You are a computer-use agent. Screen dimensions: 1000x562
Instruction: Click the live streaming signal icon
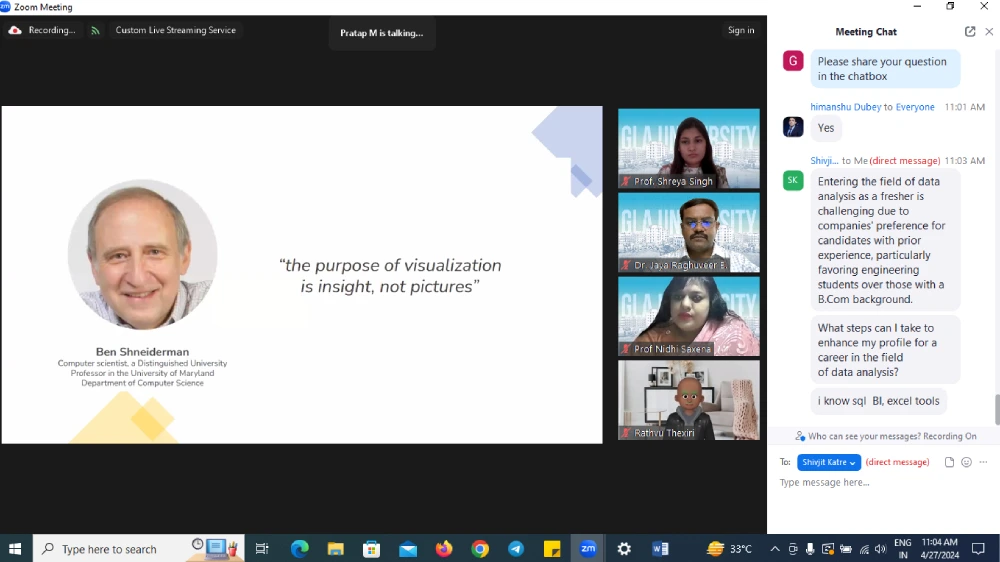point(96,30)
